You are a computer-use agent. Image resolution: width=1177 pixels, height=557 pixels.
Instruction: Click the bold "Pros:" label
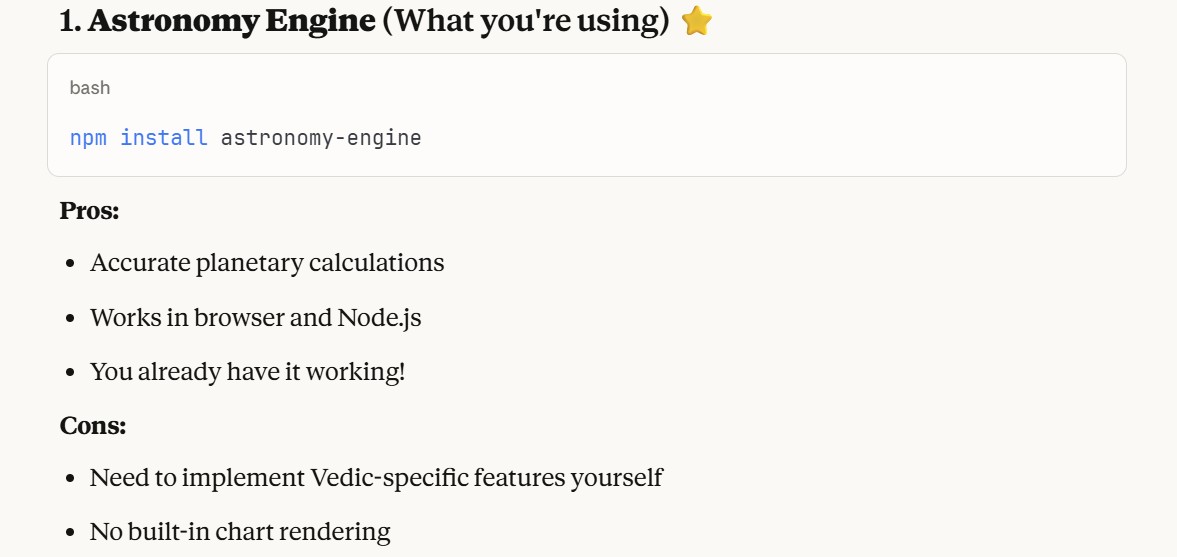coord(89,210)
